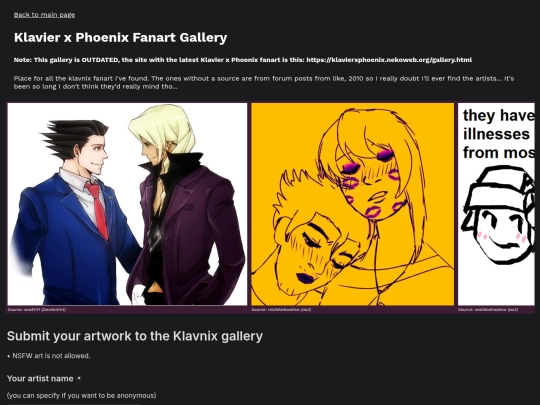Click the Klavier x Phoenix Fanart Gallery title
540x405 pixels.
click(x=121, y=37)
